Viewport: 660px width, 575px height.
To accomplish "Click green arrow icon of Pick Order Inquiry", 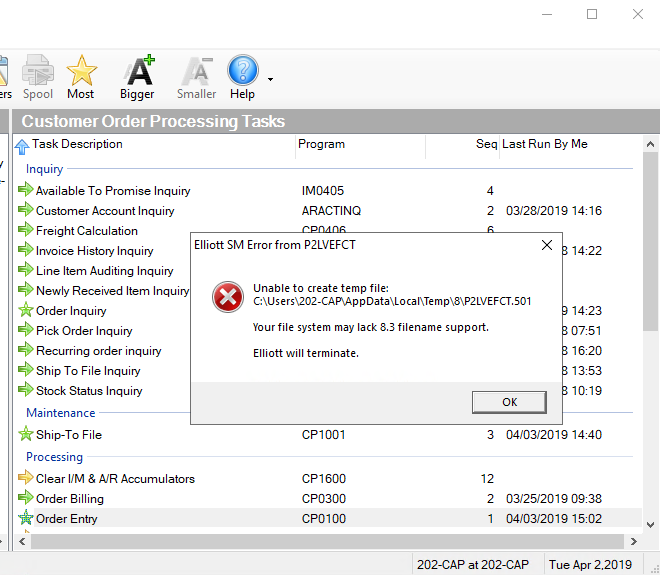I will coord(26,329).
